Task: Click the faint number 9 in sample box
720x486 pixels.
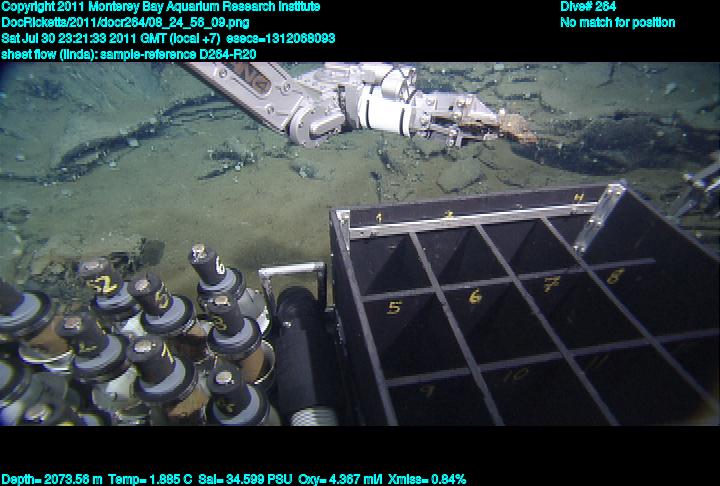Action: [428, 391]
